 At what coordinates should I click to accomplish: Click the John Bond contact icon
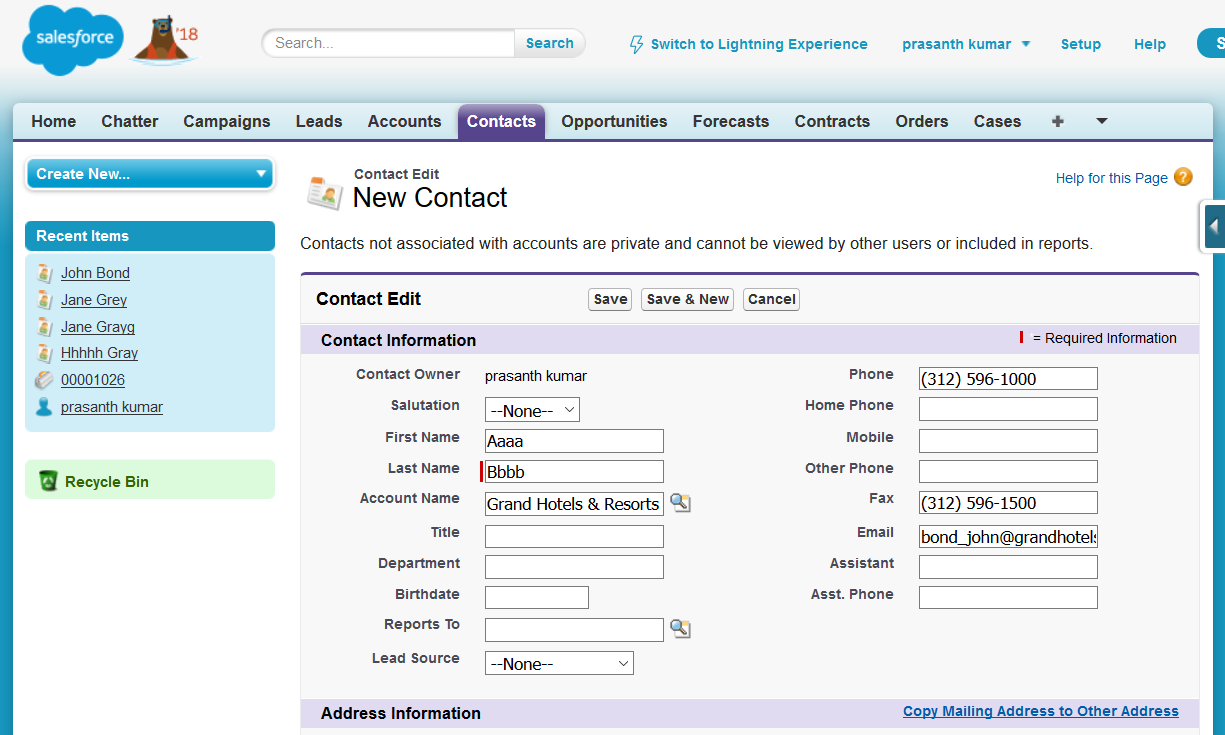[x=43, y=273]
